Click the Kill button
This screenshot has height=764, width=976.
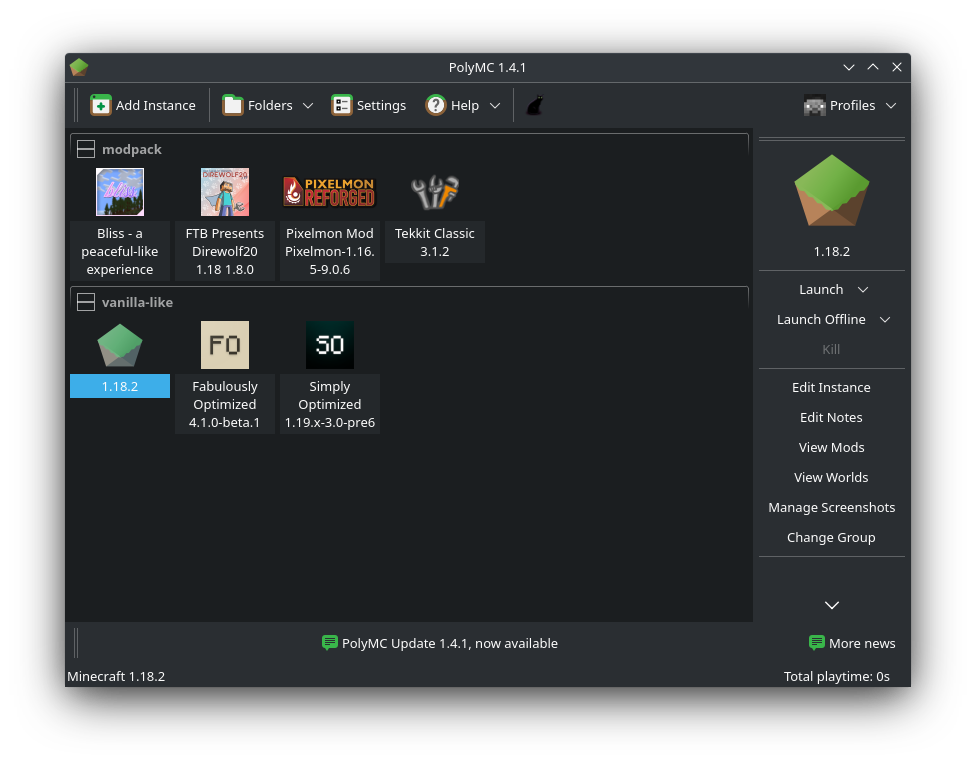[x=831, y=349]
